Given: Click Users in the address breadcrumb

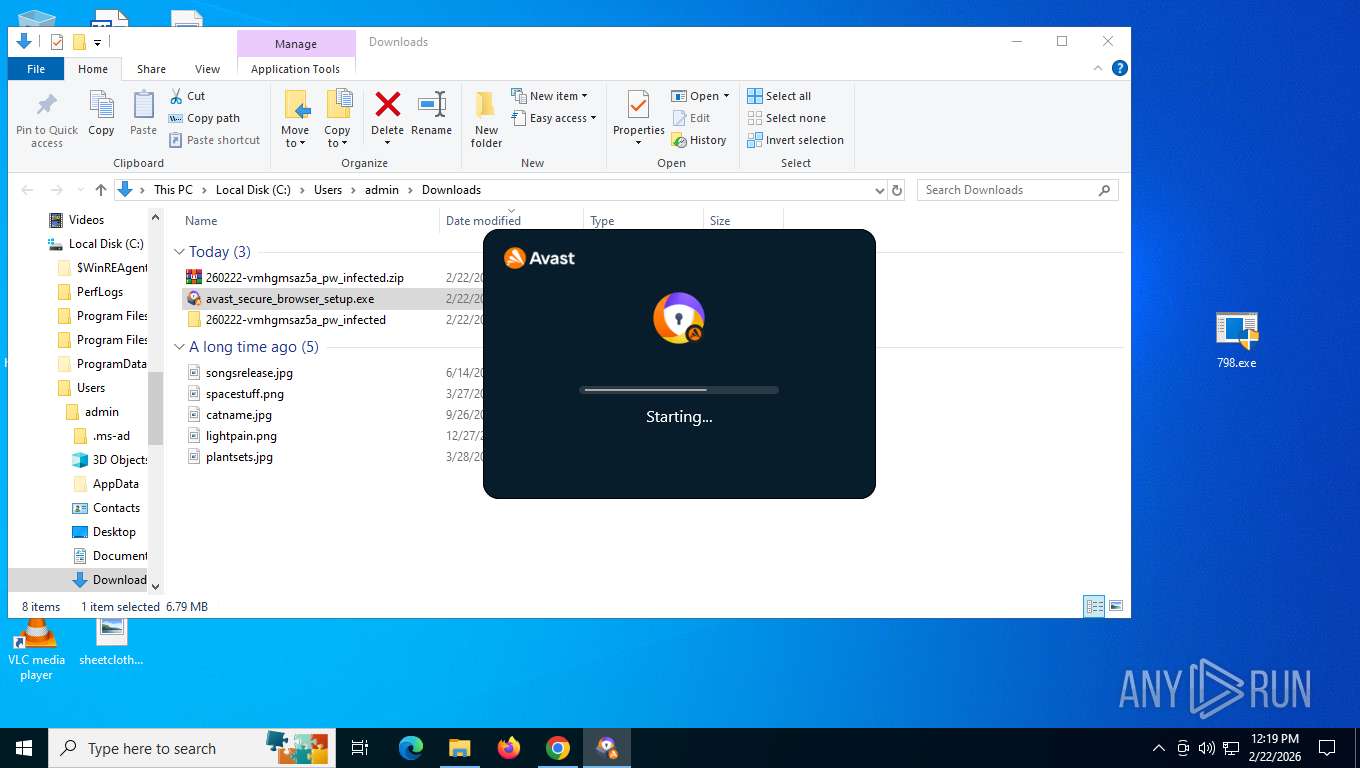Looking at the screenshot, I should (328, 190).
